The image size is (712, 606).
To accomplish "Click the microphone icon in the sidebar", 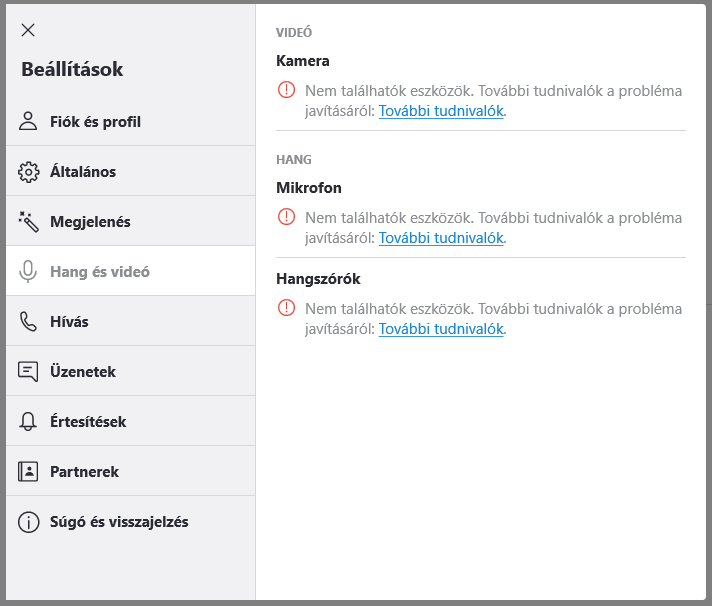I will 28,271.
